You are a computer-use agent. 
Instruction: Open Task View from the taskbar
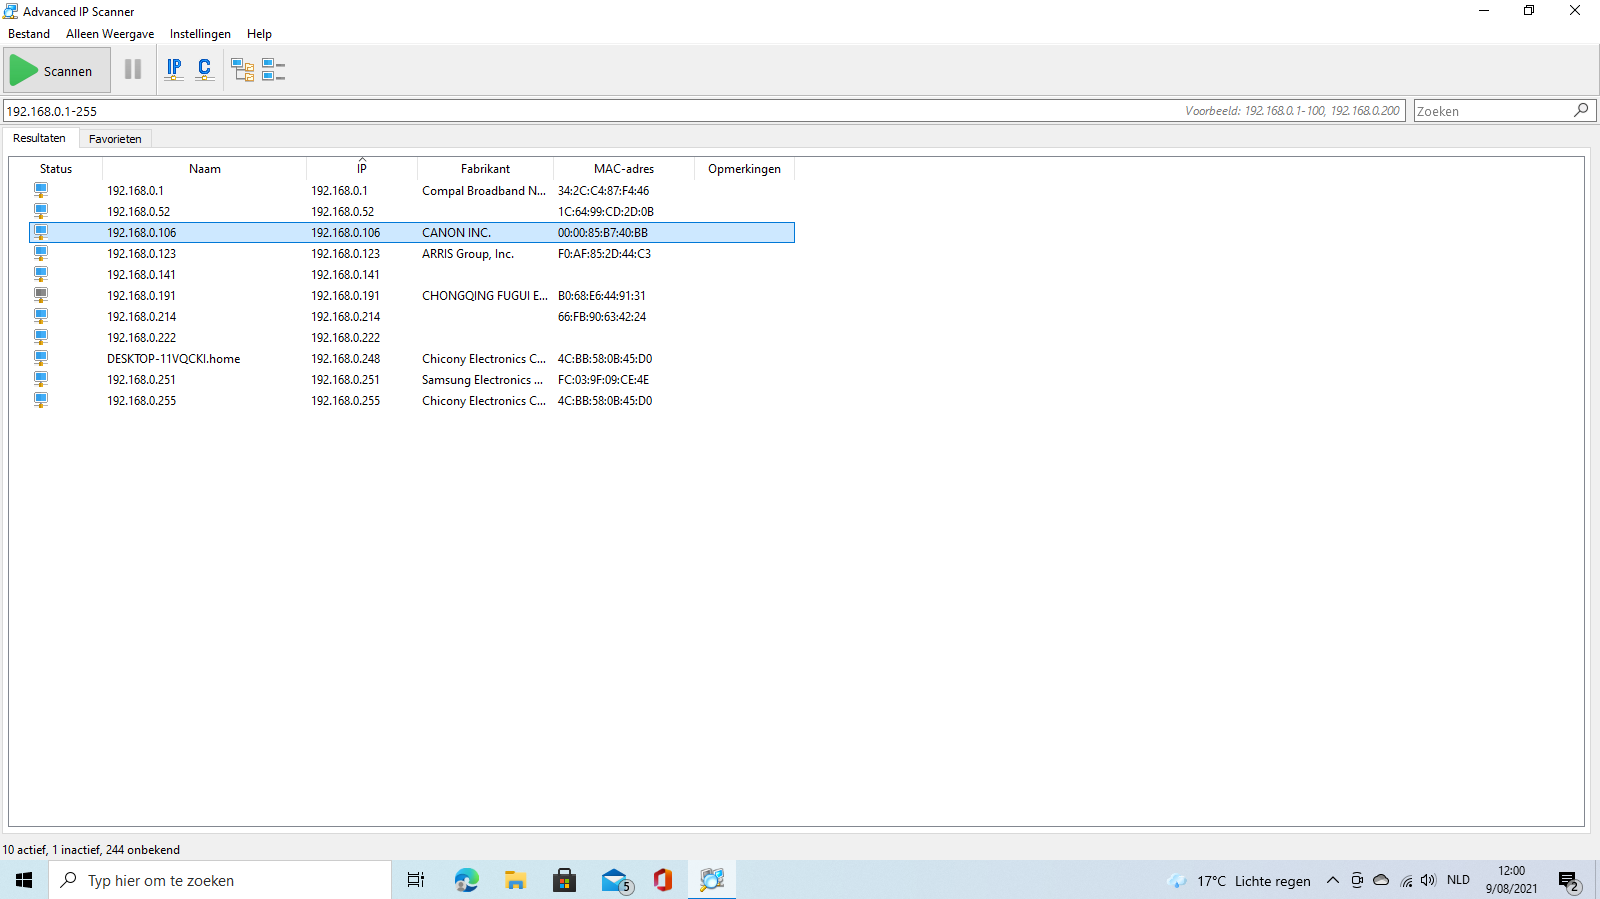click(x=416, y=880)
